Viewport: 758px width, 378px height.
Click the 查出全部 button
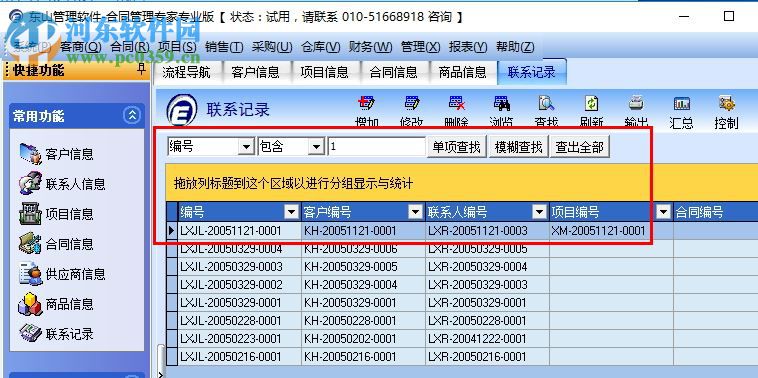pyautogui.click(x=580, y=146)
